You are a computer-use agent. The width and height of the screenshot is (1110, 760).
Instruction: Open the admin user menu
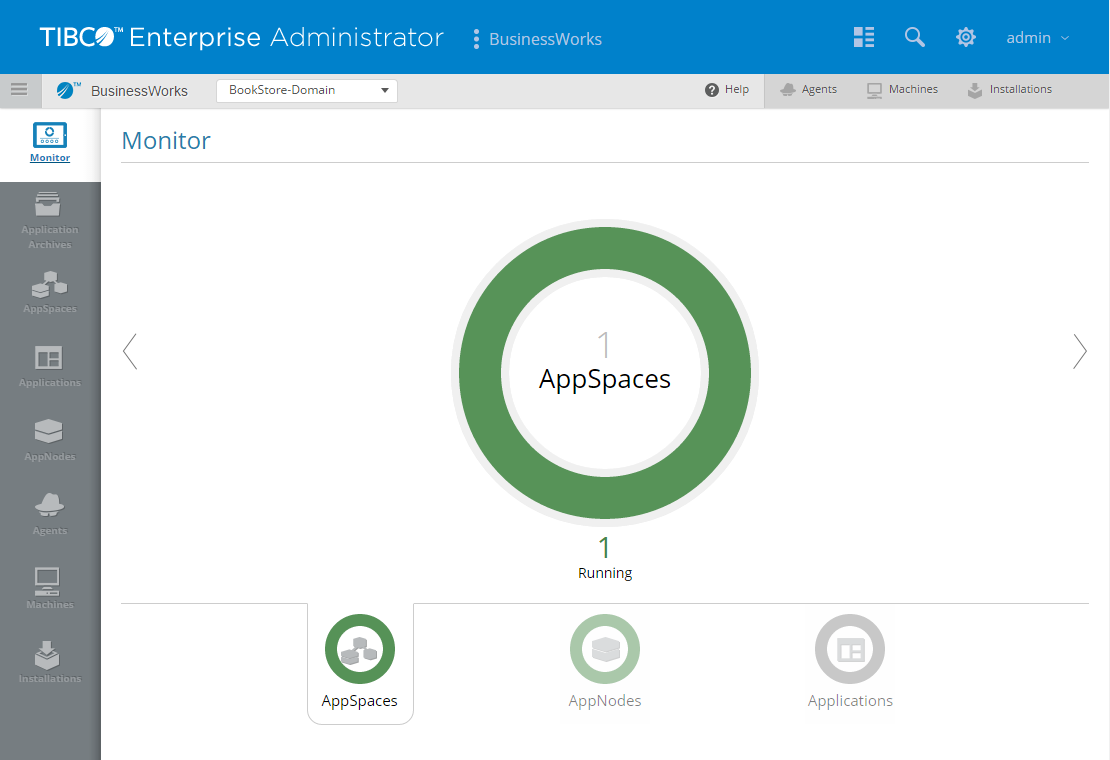(1037, 38)
